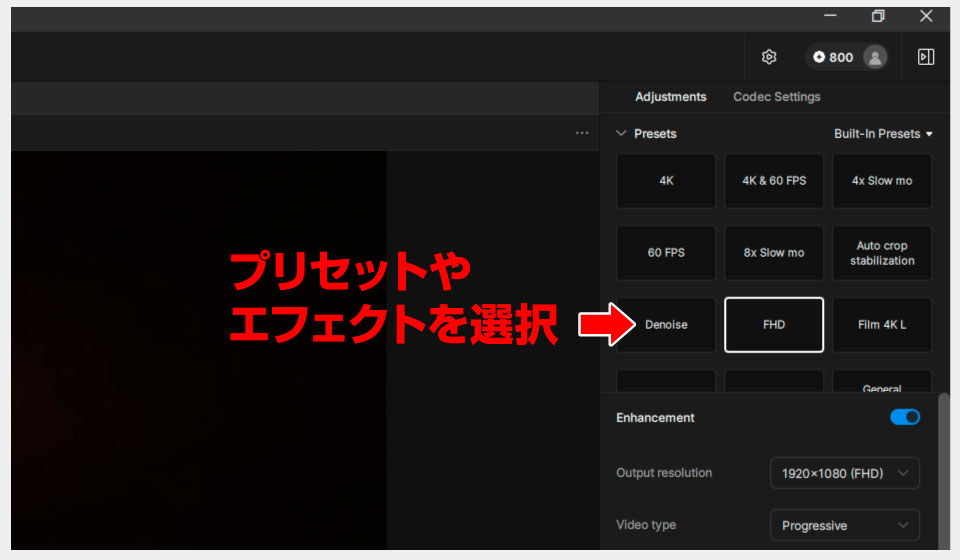Collapse the Presets section chevron

(621, 133)
